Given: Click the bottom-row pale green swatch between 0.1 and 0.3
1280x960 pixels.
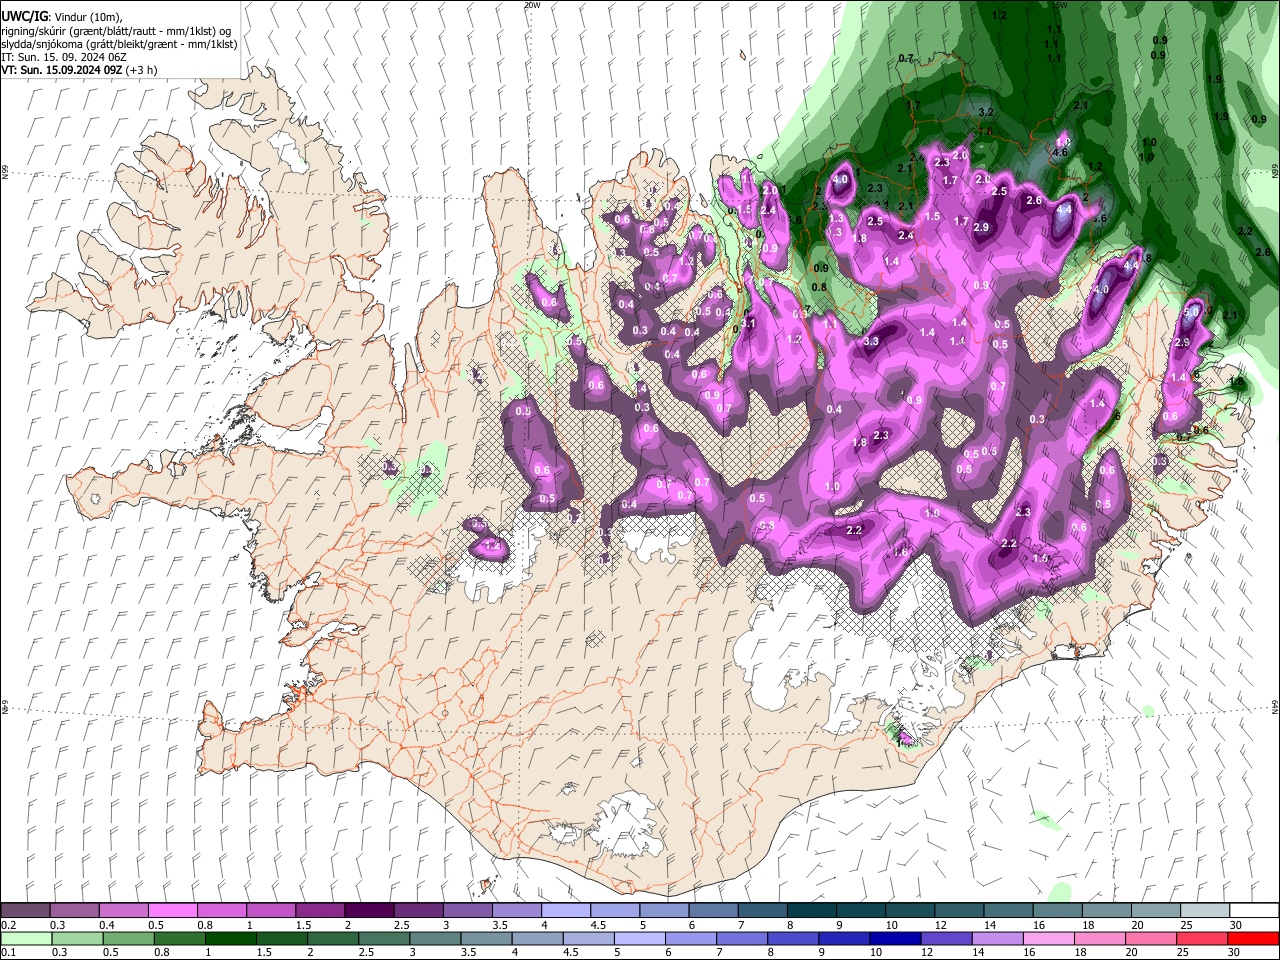Looking at the screenshot, I should [25, 938].
